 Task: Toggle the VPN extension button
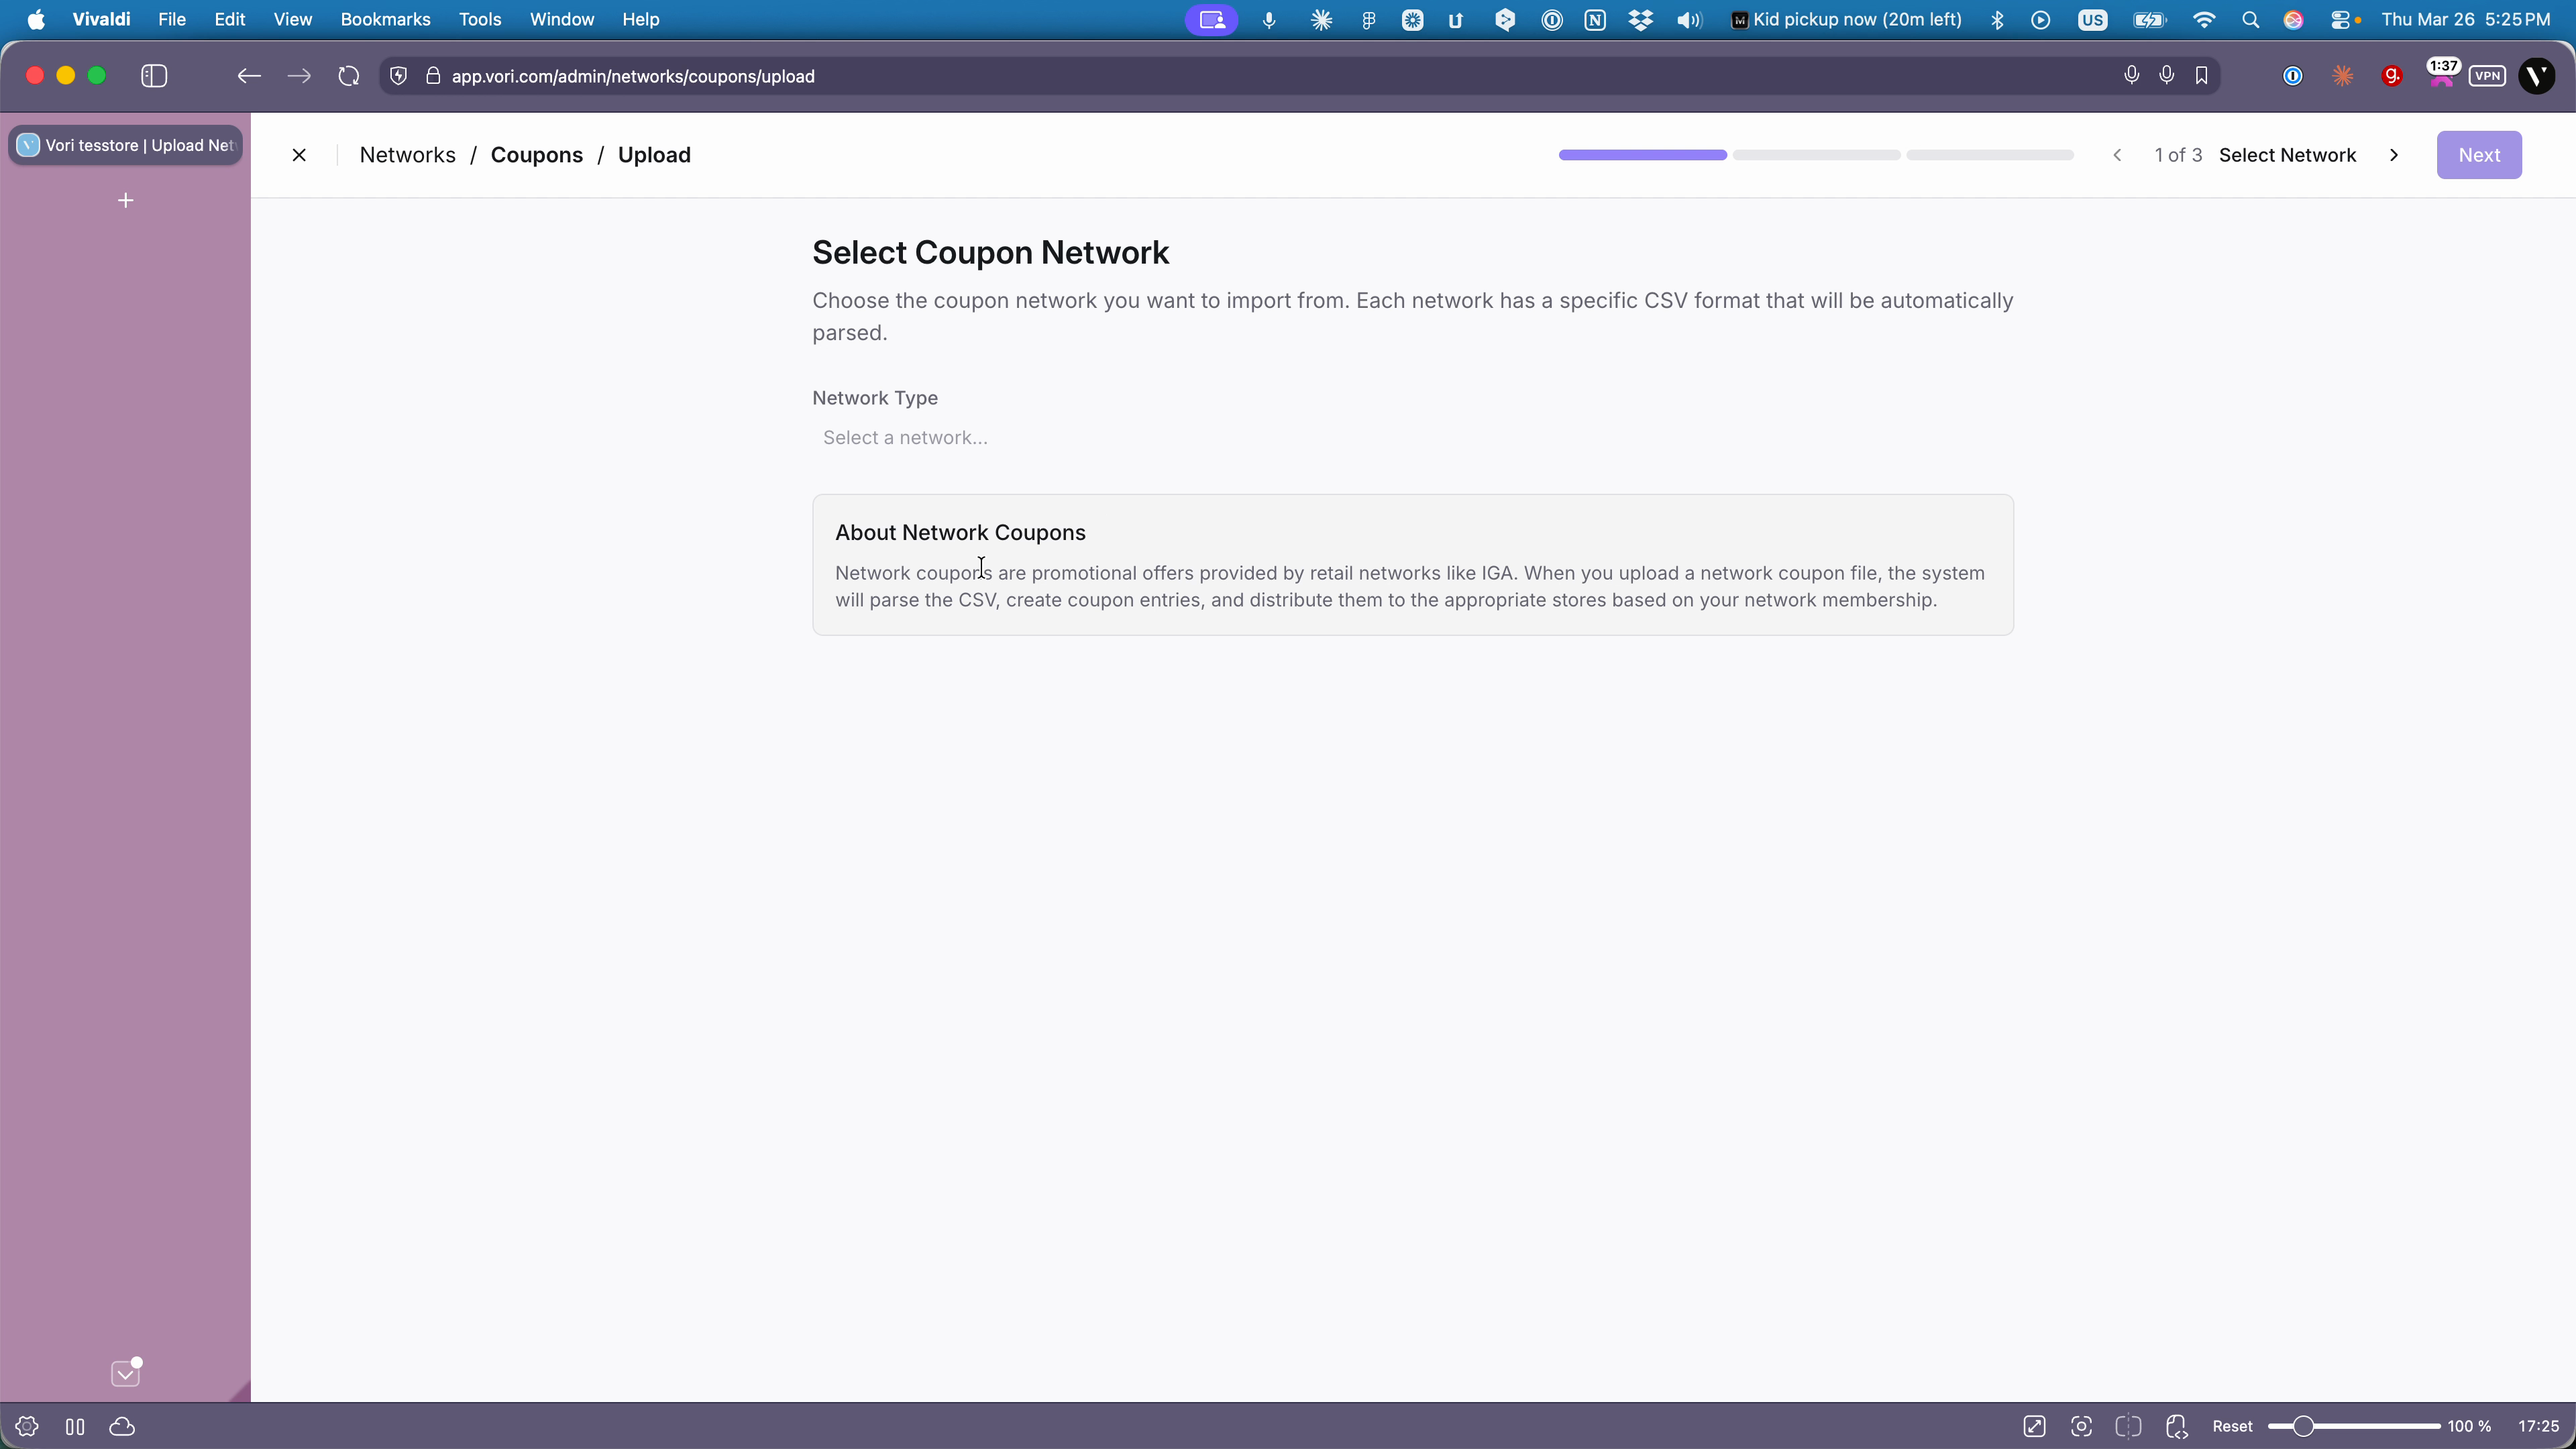pos(2486,76)
